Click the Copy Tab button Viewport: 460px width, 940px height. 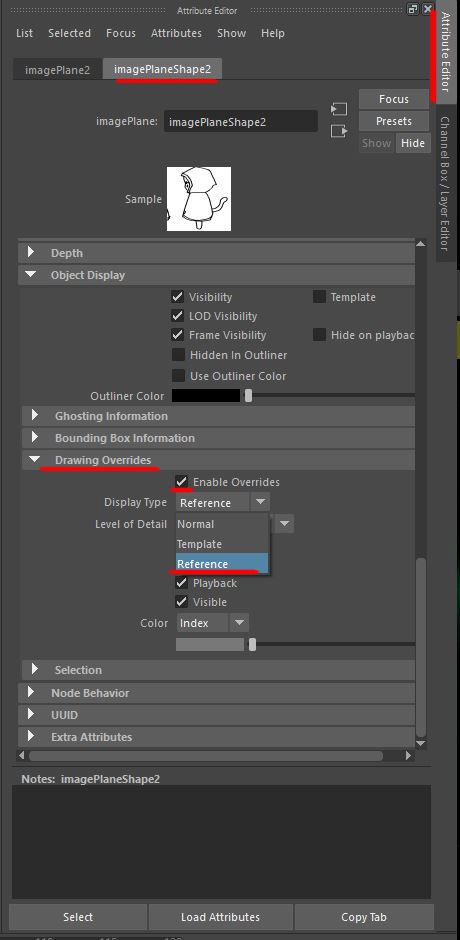coord(363,917)
